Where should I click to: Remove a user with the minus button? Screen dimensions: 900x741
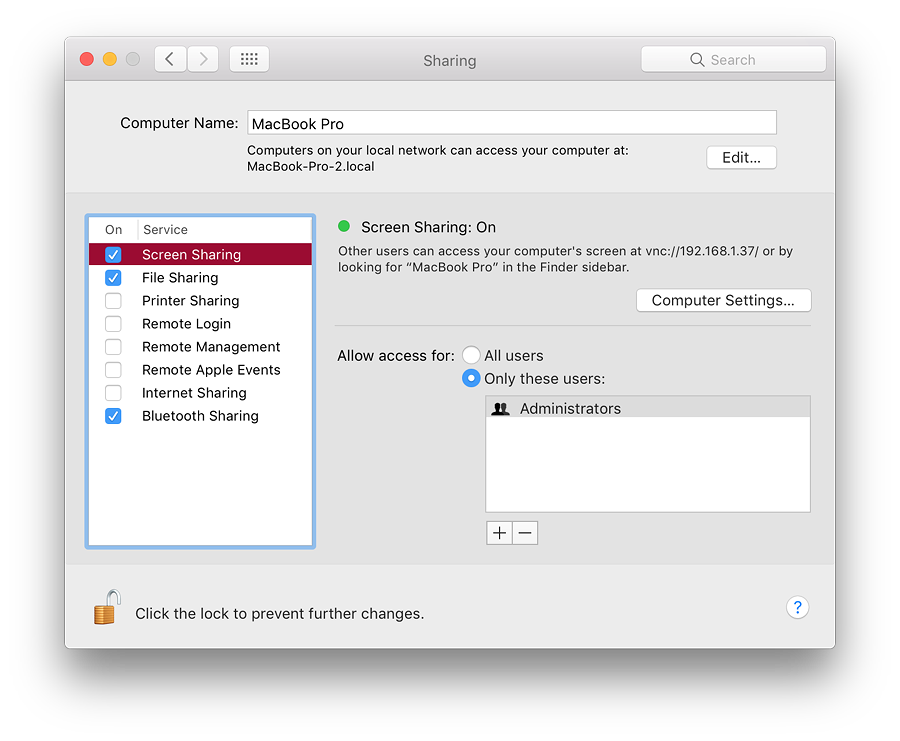pyautogui.click(x=525, y=533)
